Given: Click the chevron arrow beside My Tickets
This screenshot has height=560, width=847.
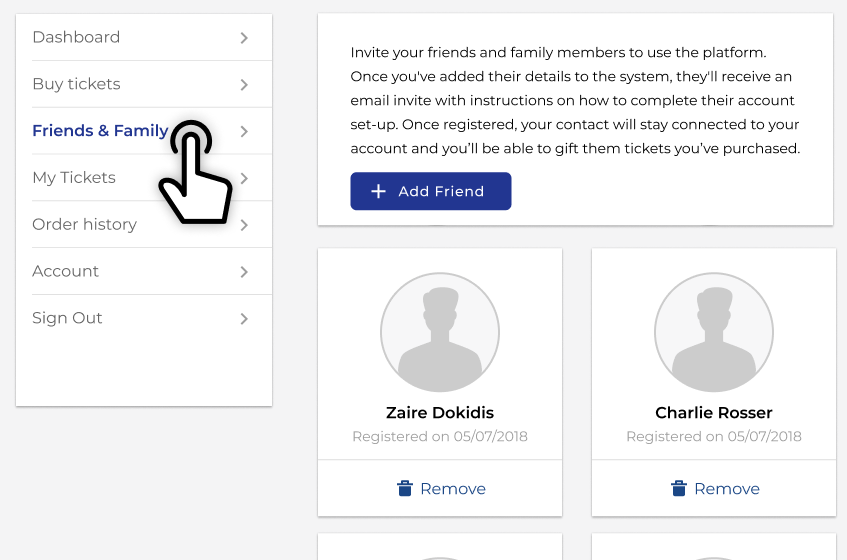Looking at the screenshot, I should (244, 178).
